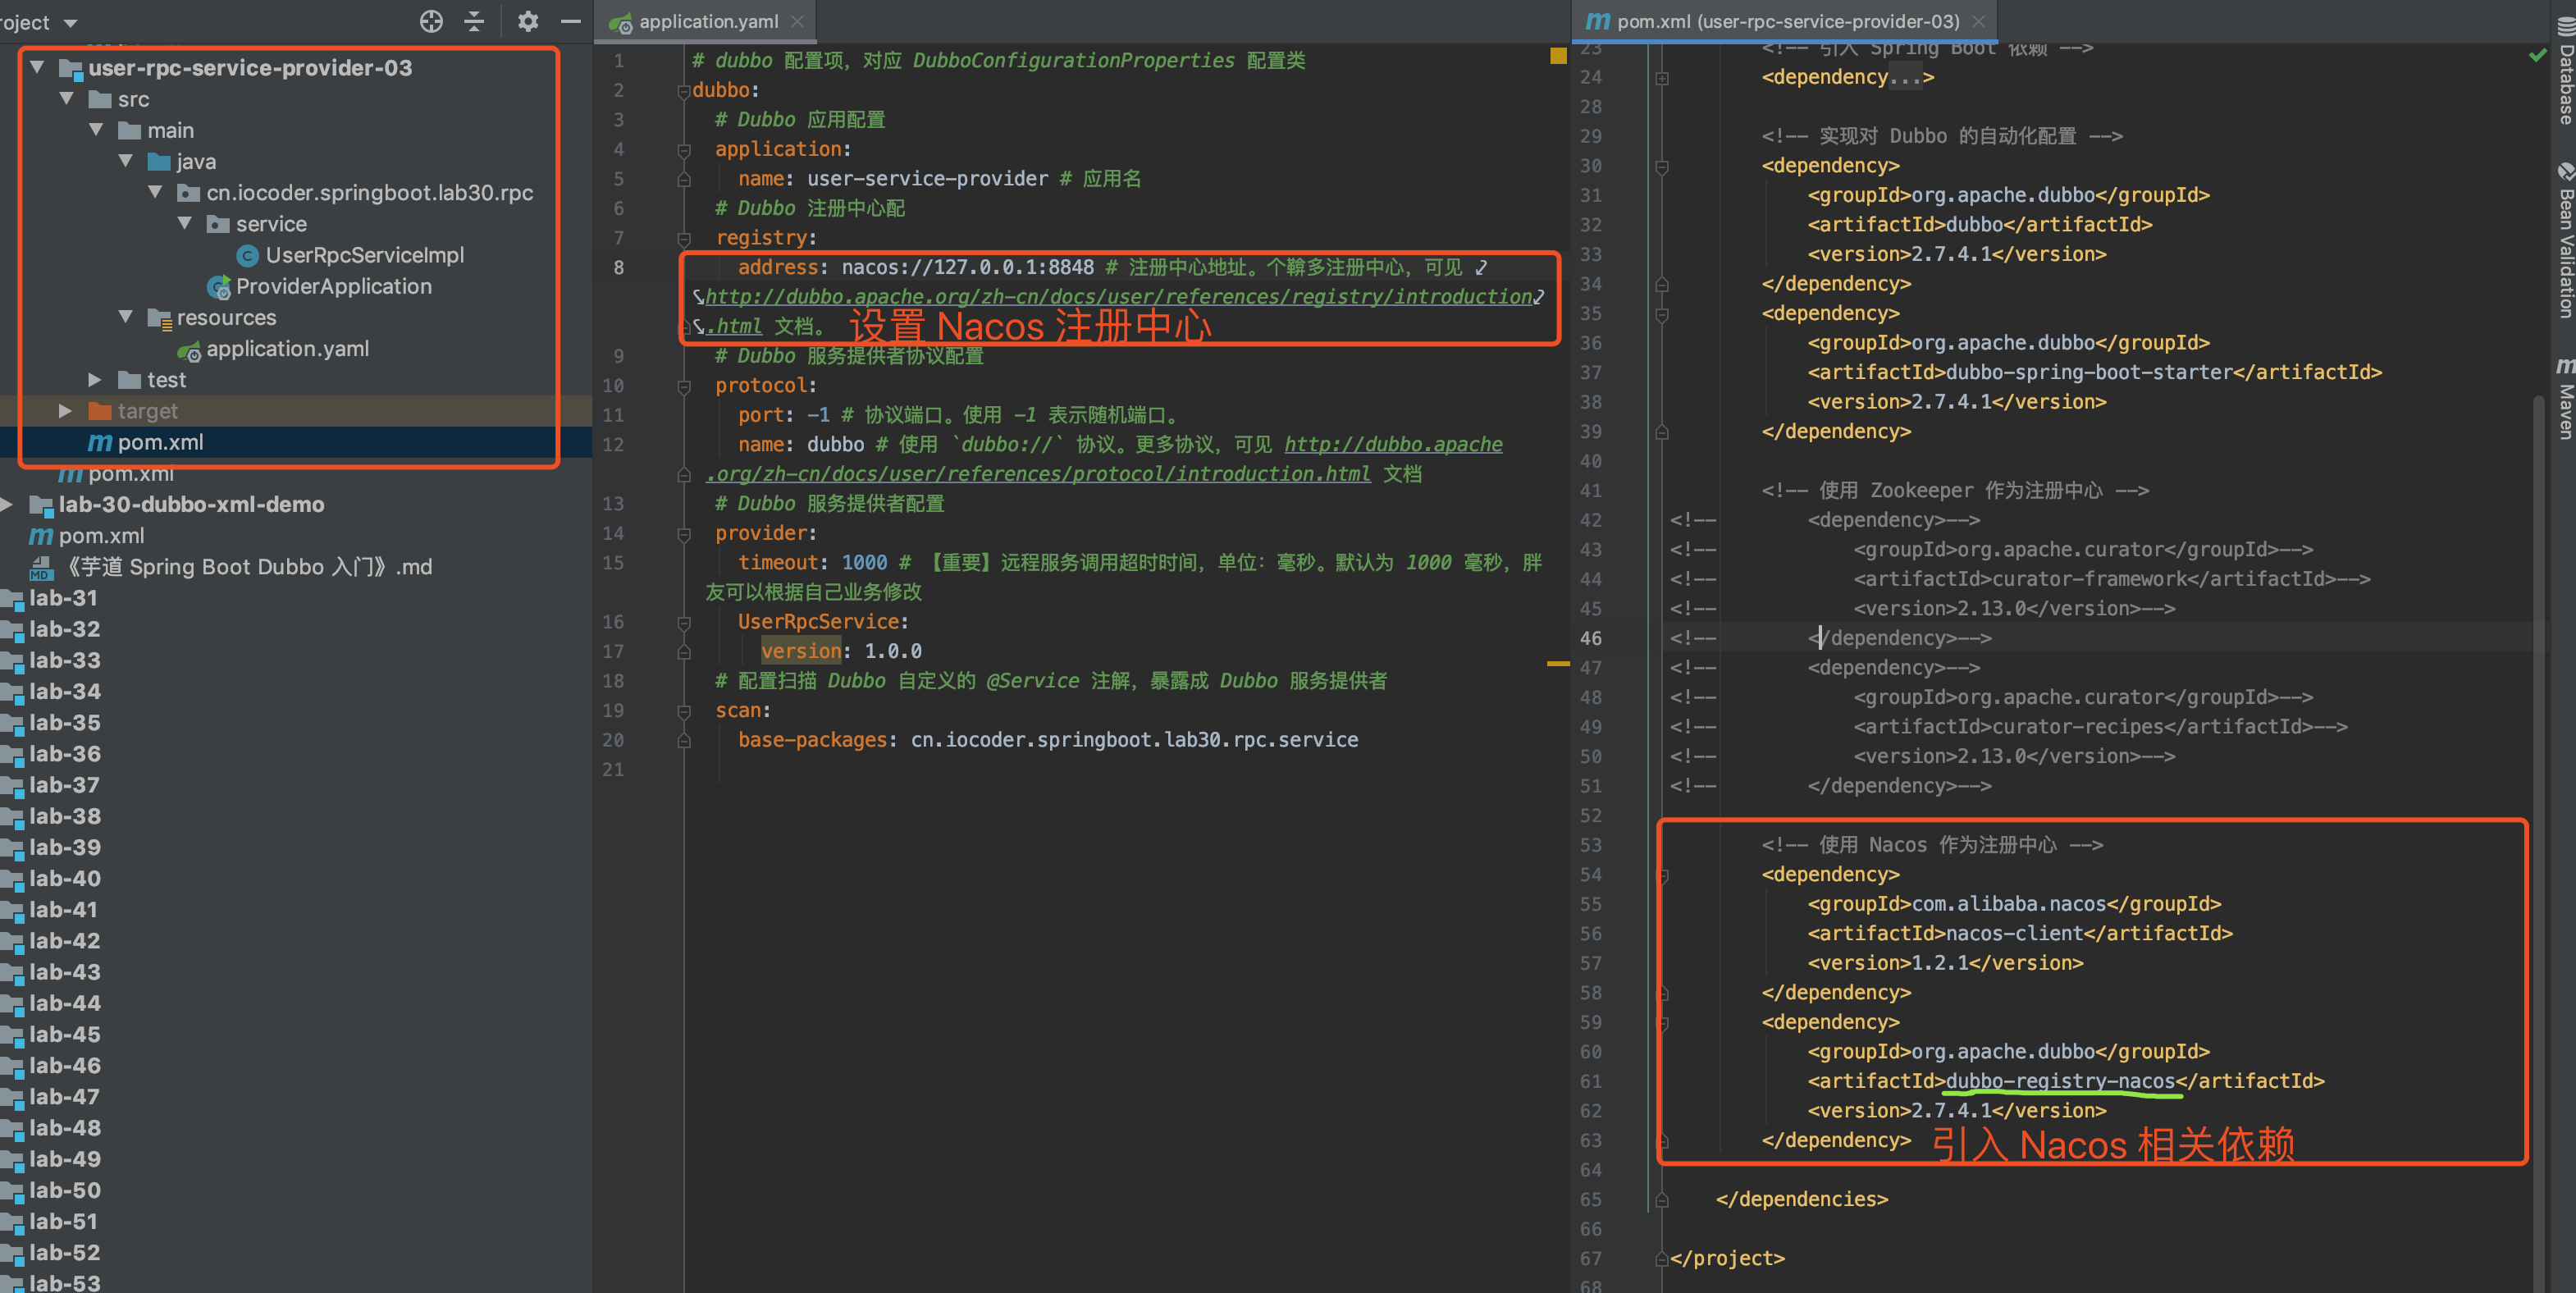This screenshot has height=1293, width=2576.
Task: Expand the test folder
Action: (x=95, y=380)
